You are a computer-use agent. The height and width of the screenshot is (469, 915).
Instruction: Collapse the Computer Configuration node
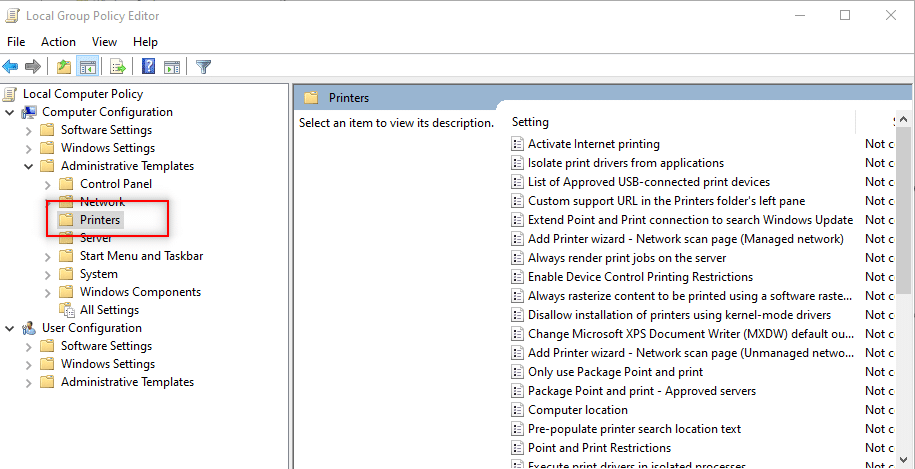(x=10, y=112)
